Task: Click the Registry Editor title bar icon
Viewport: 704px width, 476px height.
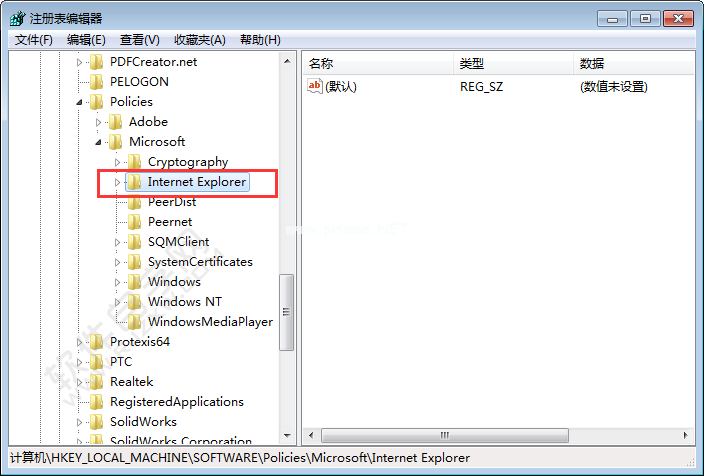Action: click(18, 18)
